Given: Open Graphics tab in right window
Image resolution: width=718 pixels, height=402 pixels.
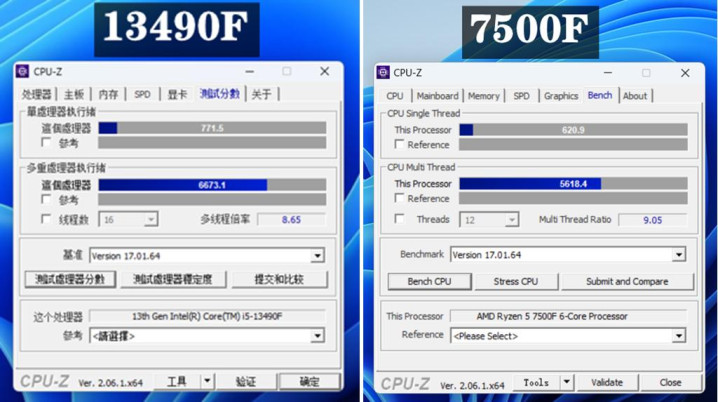Looking at the screenshot, I should pos(561,96).
